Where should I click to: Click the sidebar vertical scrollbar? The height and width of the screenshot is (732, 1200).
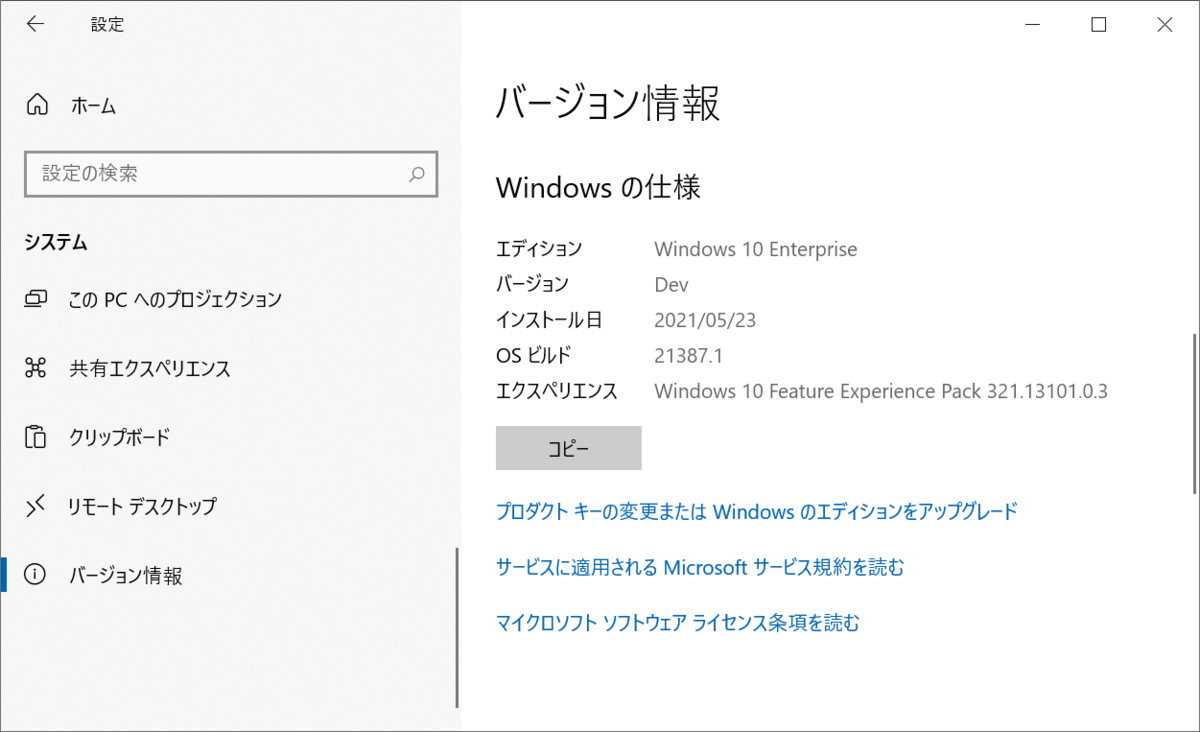[457, 627]
